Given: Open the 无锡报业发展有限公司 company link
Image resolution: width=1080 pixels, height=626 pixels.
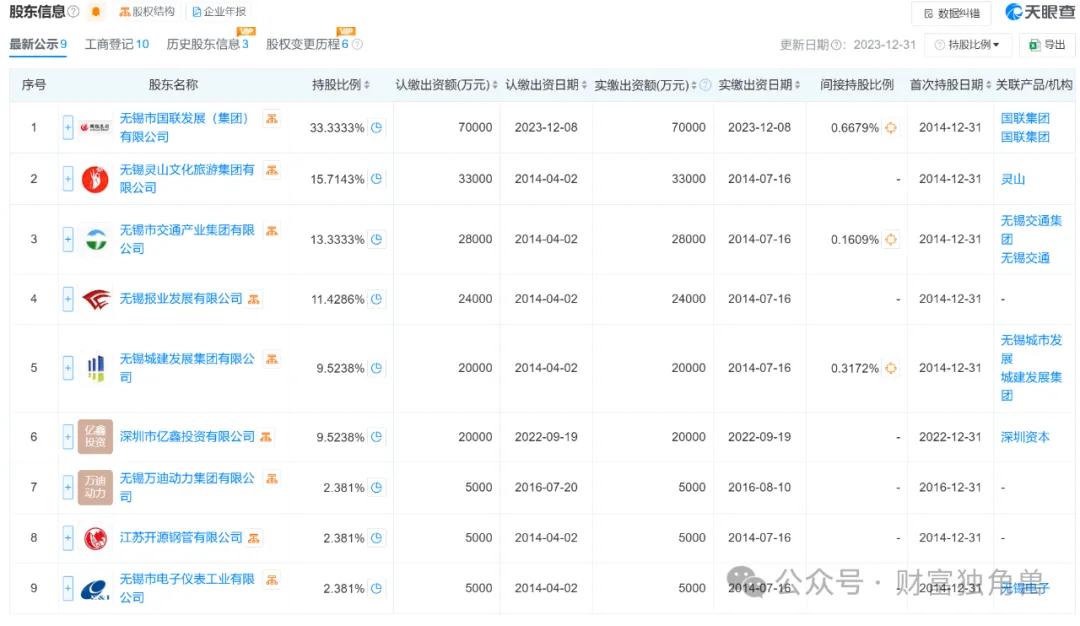Looking at the screenshot, I should (x=181, y=299).
